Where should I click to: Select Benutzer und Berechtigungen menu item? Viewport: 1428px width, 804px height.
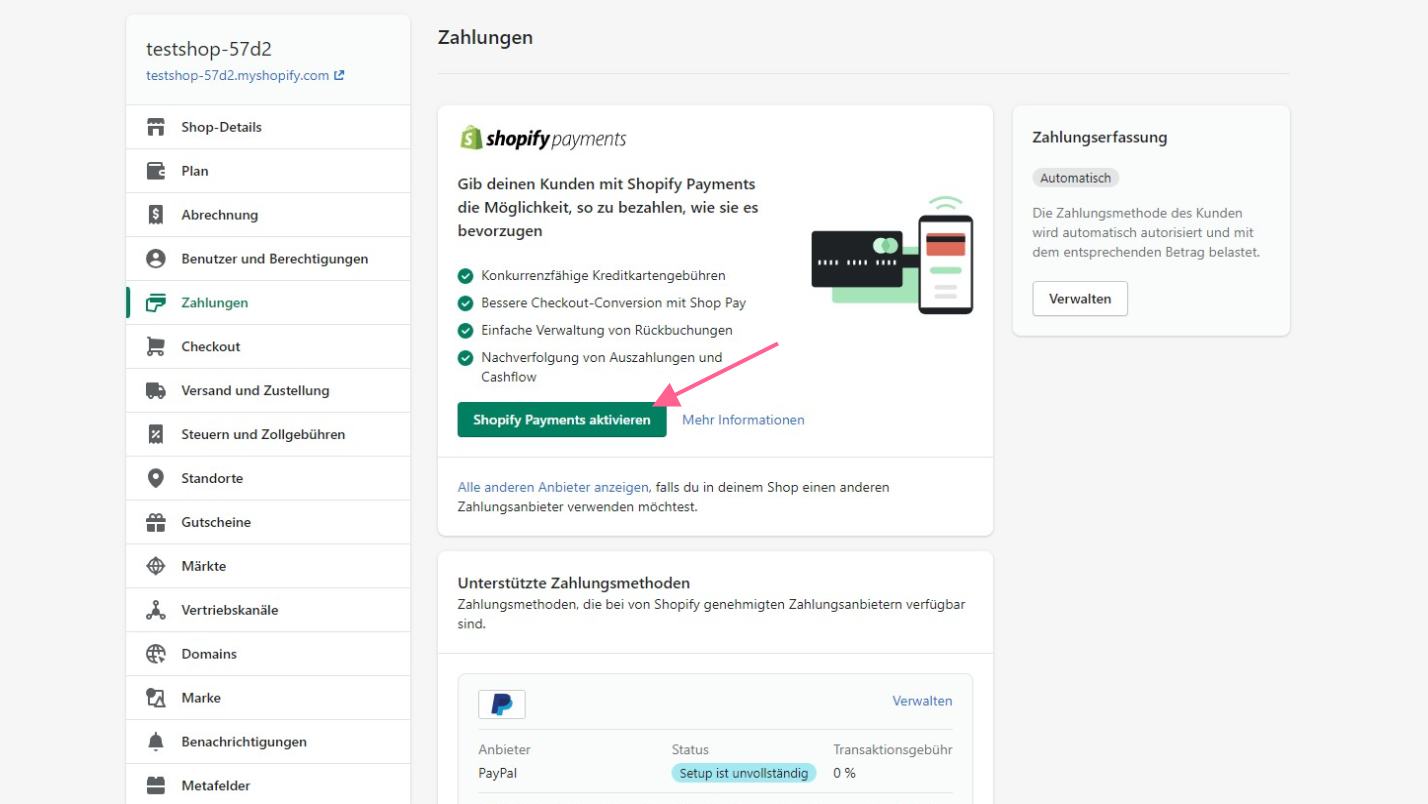tap(268, 259)
